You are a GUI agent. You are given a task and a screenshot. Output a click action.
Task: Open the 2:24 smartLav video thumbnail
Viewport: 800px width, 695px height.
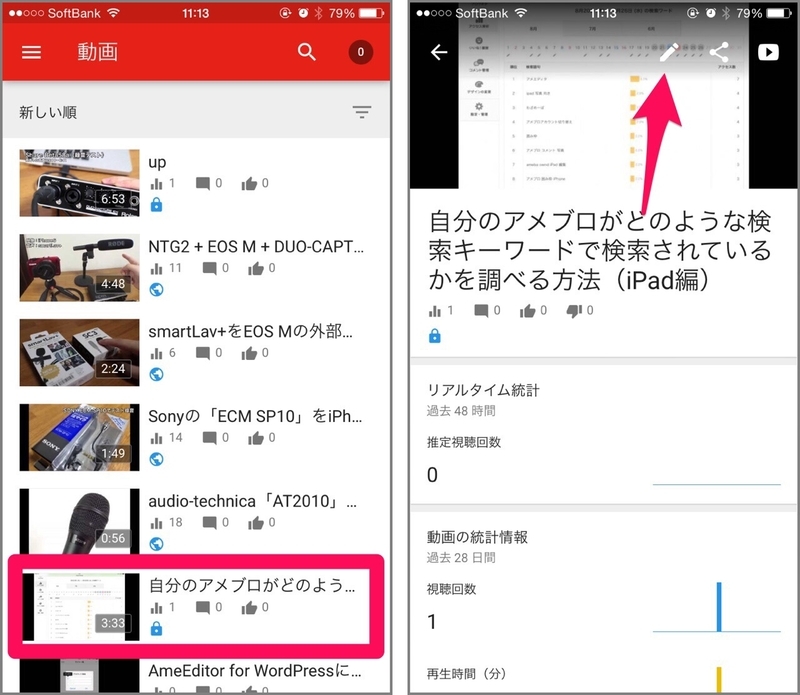pyautogui.click(x=80, y=353)
